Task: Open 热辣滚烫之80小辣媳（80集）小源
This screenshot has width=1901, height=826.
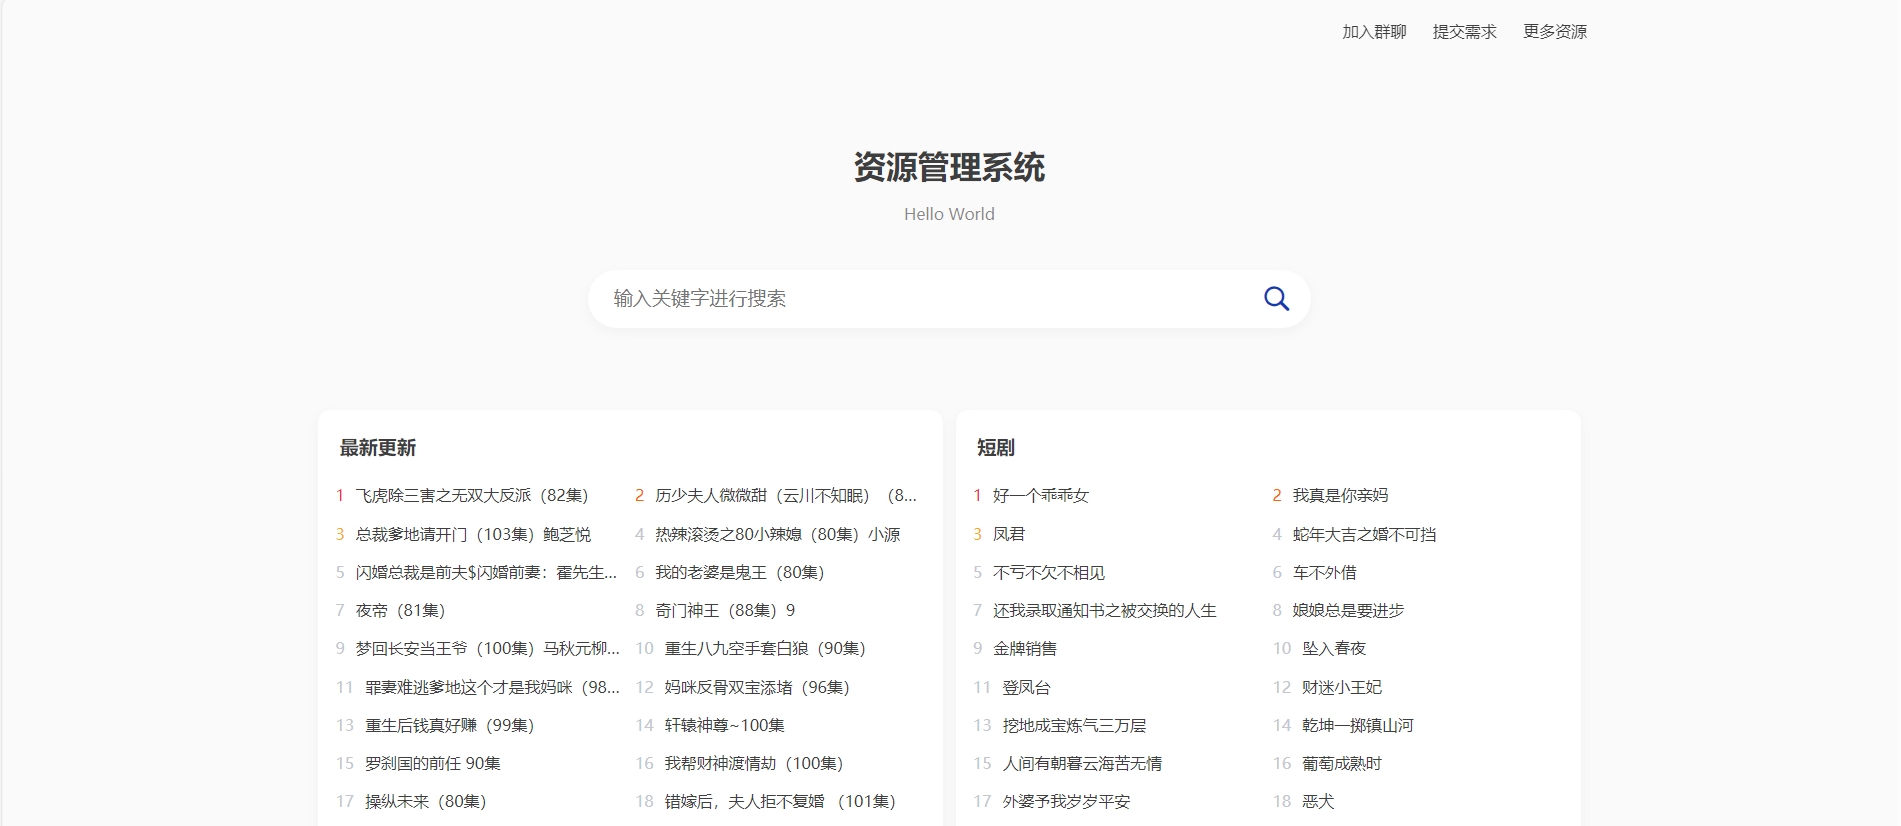Action: (778, 534)
